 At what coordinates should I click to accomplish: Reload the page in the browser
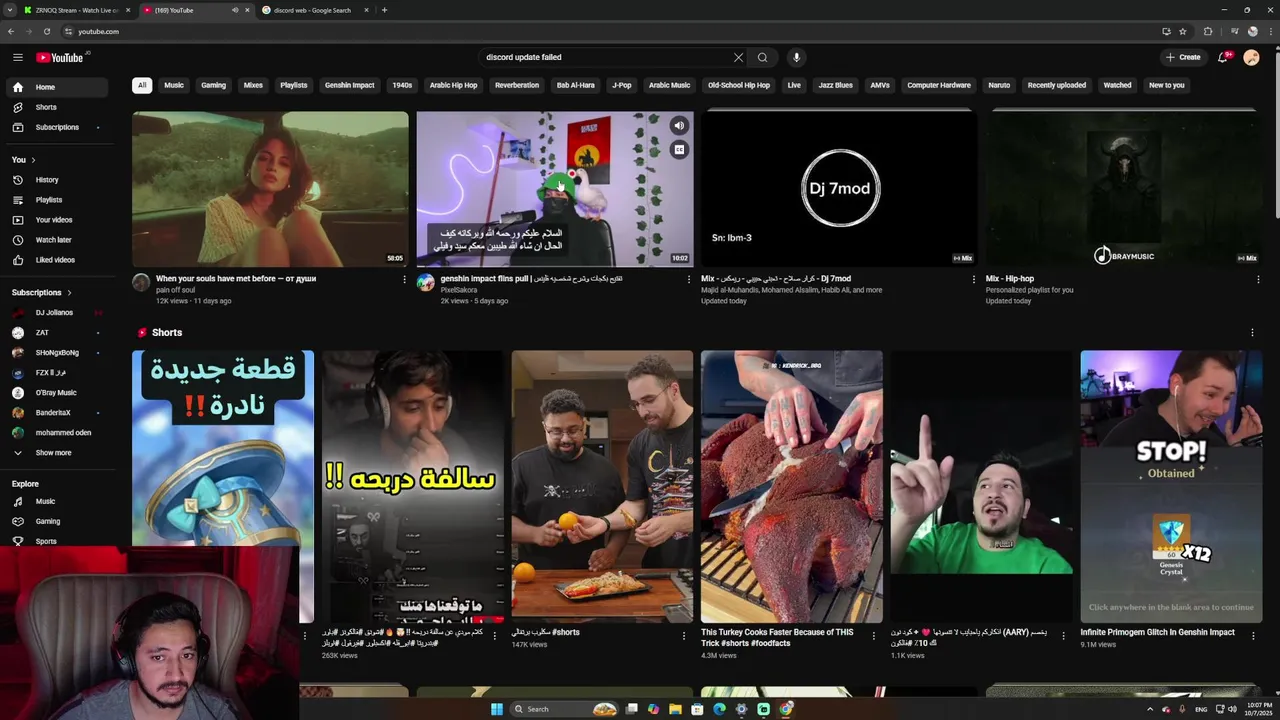[46, 31]
